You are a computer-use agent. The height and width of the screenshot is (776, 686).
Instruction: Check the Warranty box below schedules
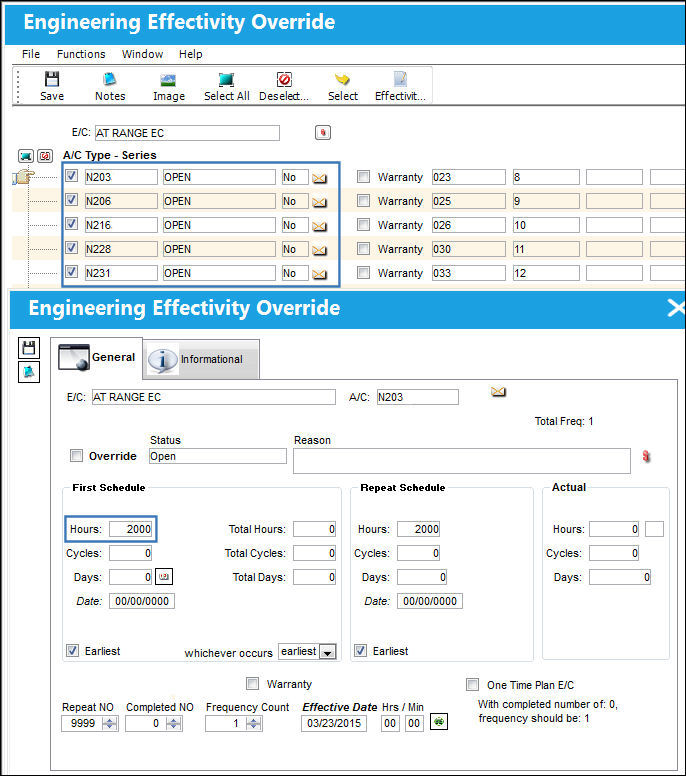(x=252, y=683)
